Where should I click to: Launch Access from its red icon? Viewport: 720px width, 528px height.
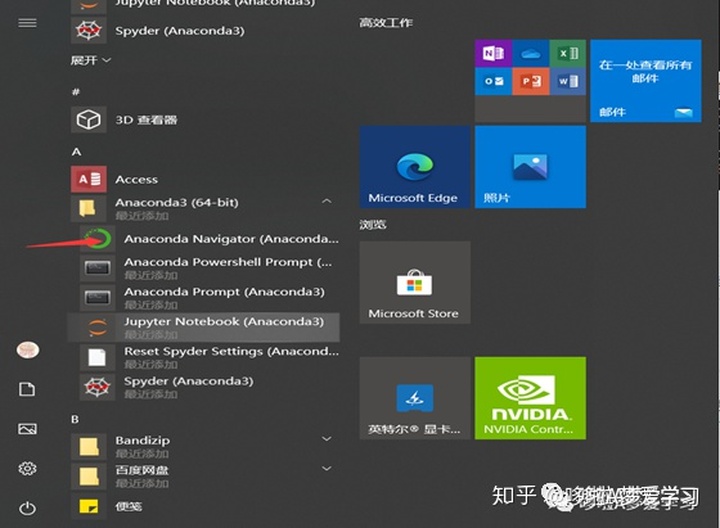tap(89, 179)
